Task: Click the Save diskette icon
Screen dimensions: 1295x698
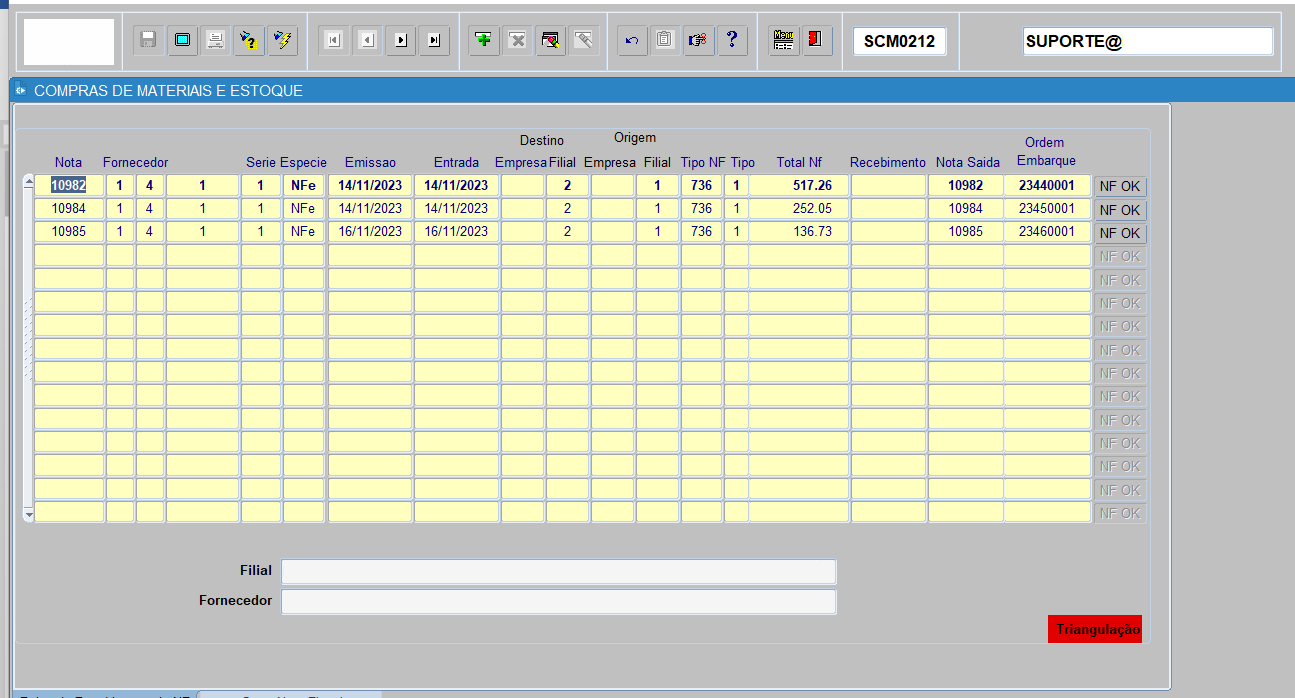Action: click(148, 40)
